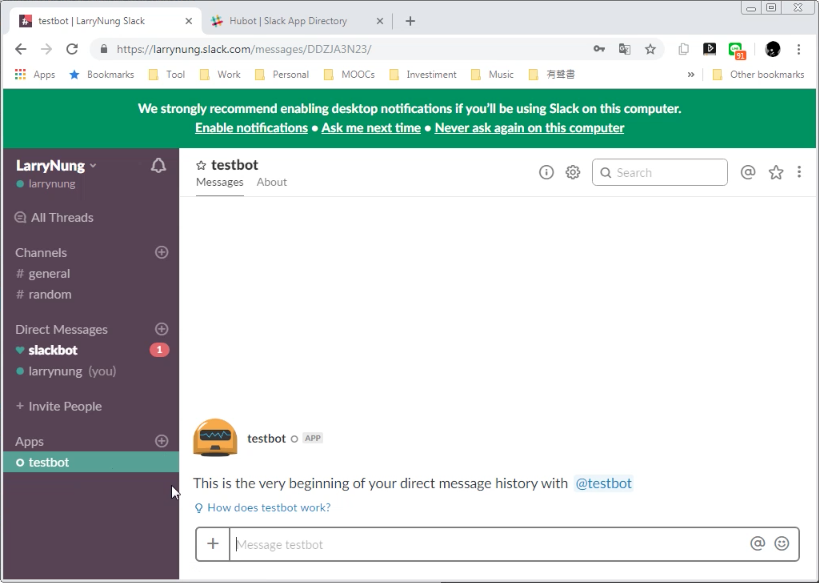Open the translate page icon
The width and height of the screenshot is (819, 583).
pos(625,49)
